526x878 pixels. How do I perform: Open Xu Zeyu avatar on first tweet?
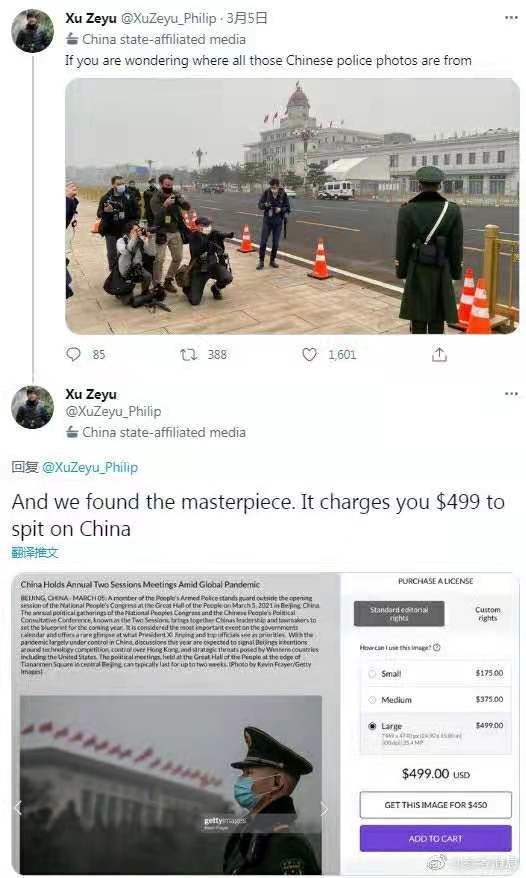32,31
